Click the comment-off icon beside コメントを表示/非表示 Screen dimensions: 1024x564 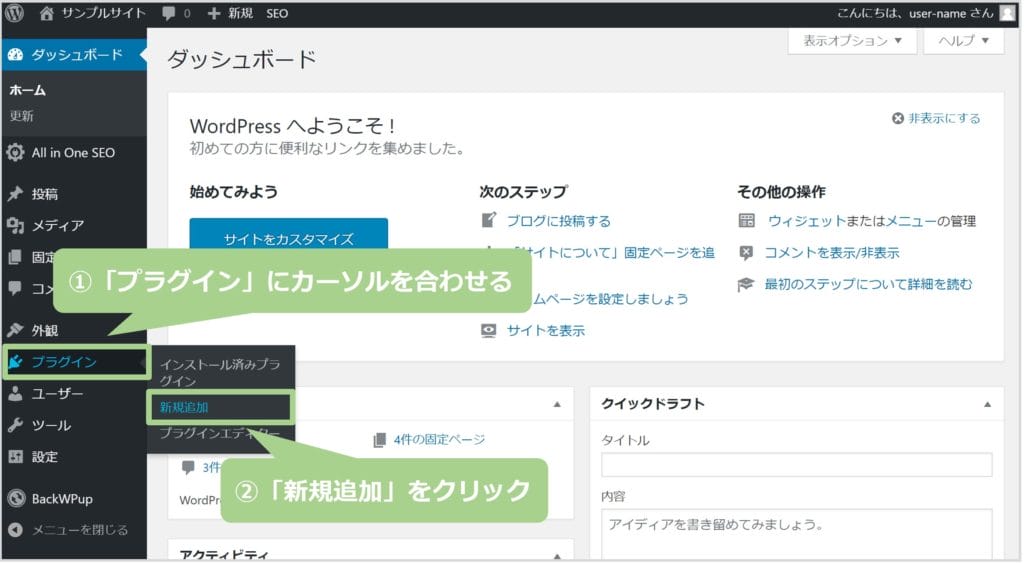coord(746,253)
